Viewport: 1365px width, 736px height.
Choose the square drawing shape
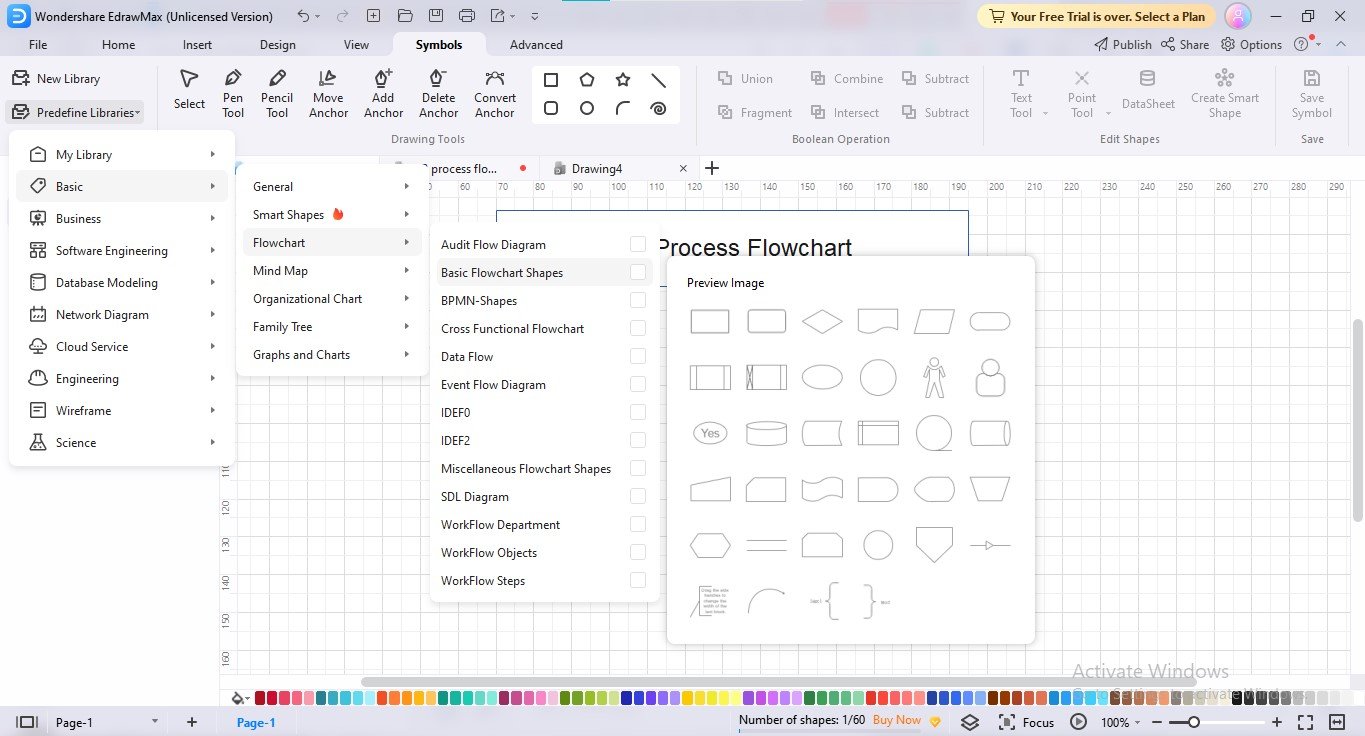(551, 80)
